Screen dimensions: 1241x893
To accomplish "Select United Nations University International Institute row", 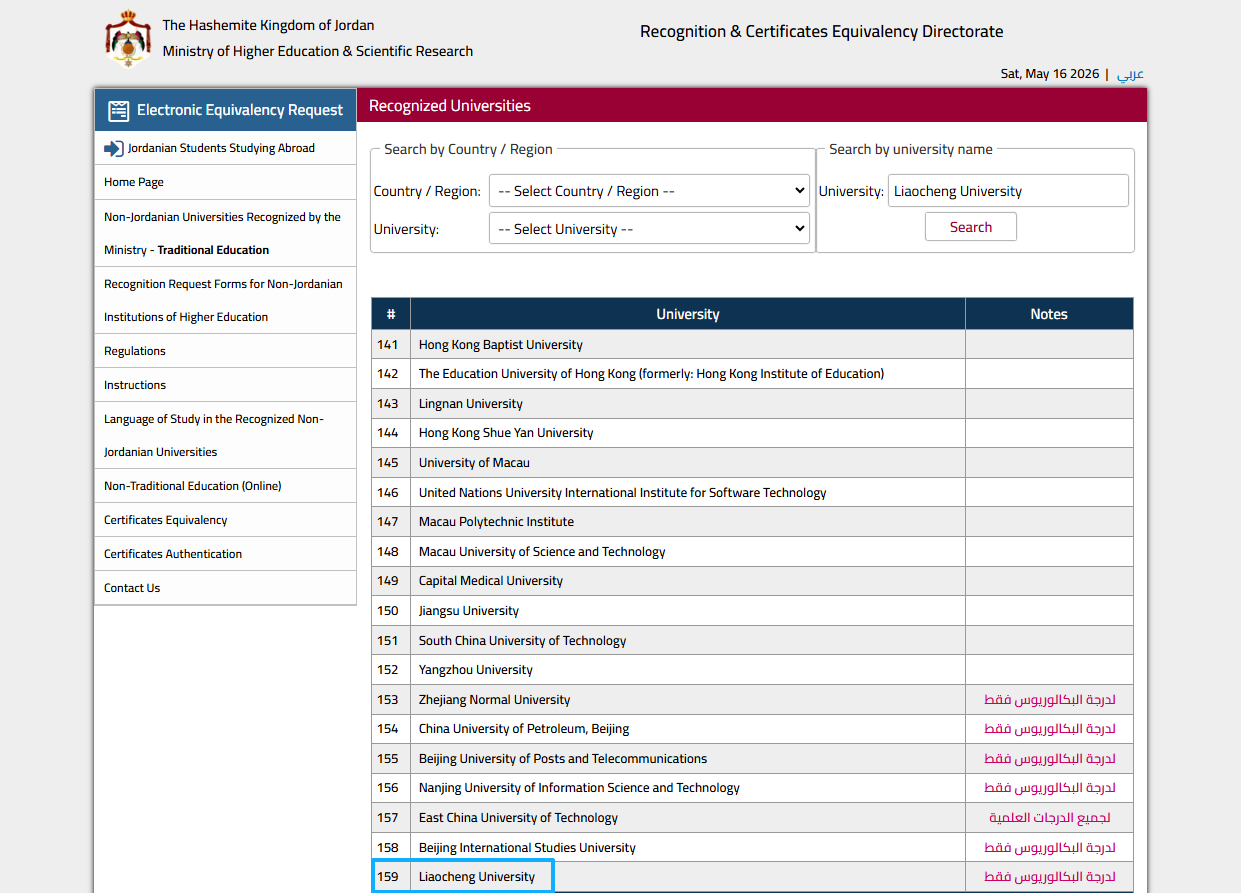I will (752, 493).
